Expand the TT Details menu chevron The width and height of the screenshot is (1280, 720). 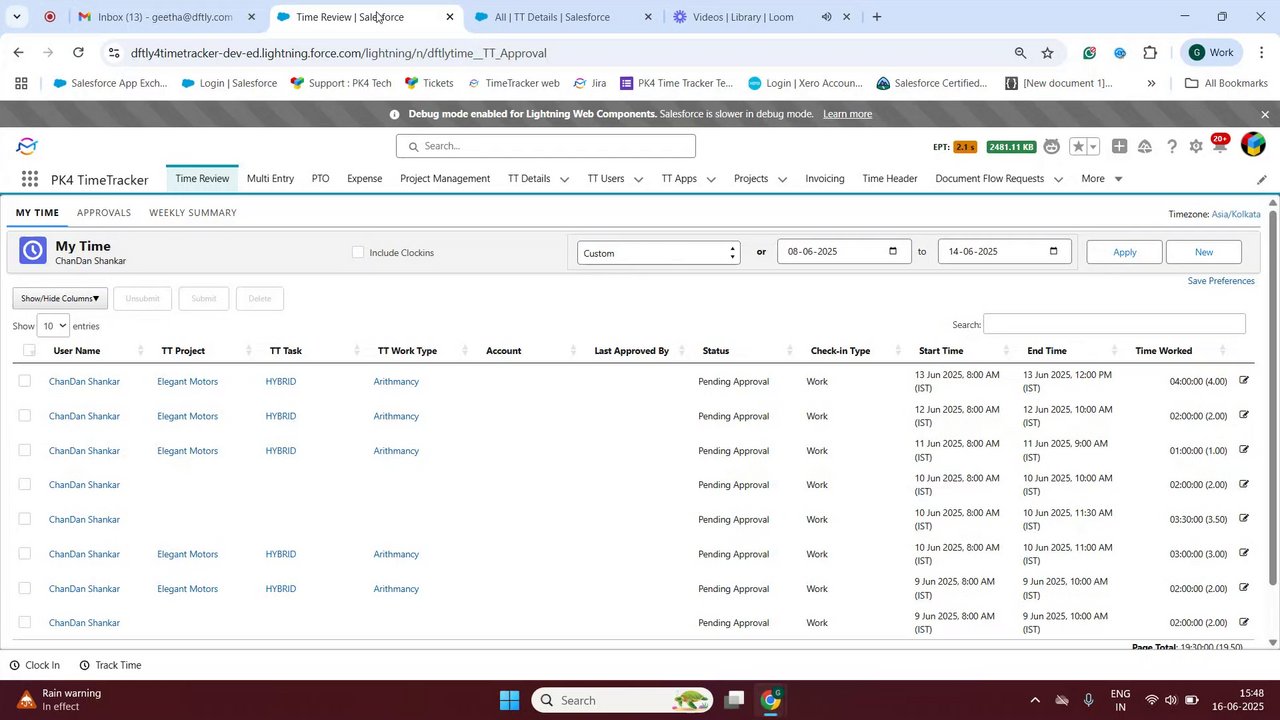click(564, 180)
